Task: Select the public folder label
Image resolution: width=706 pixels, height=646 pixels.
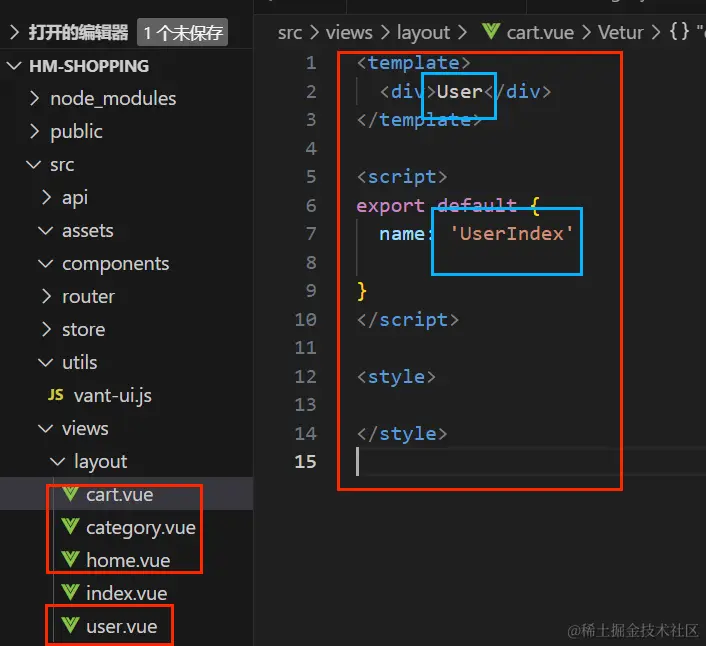Action: coord(76,131)
